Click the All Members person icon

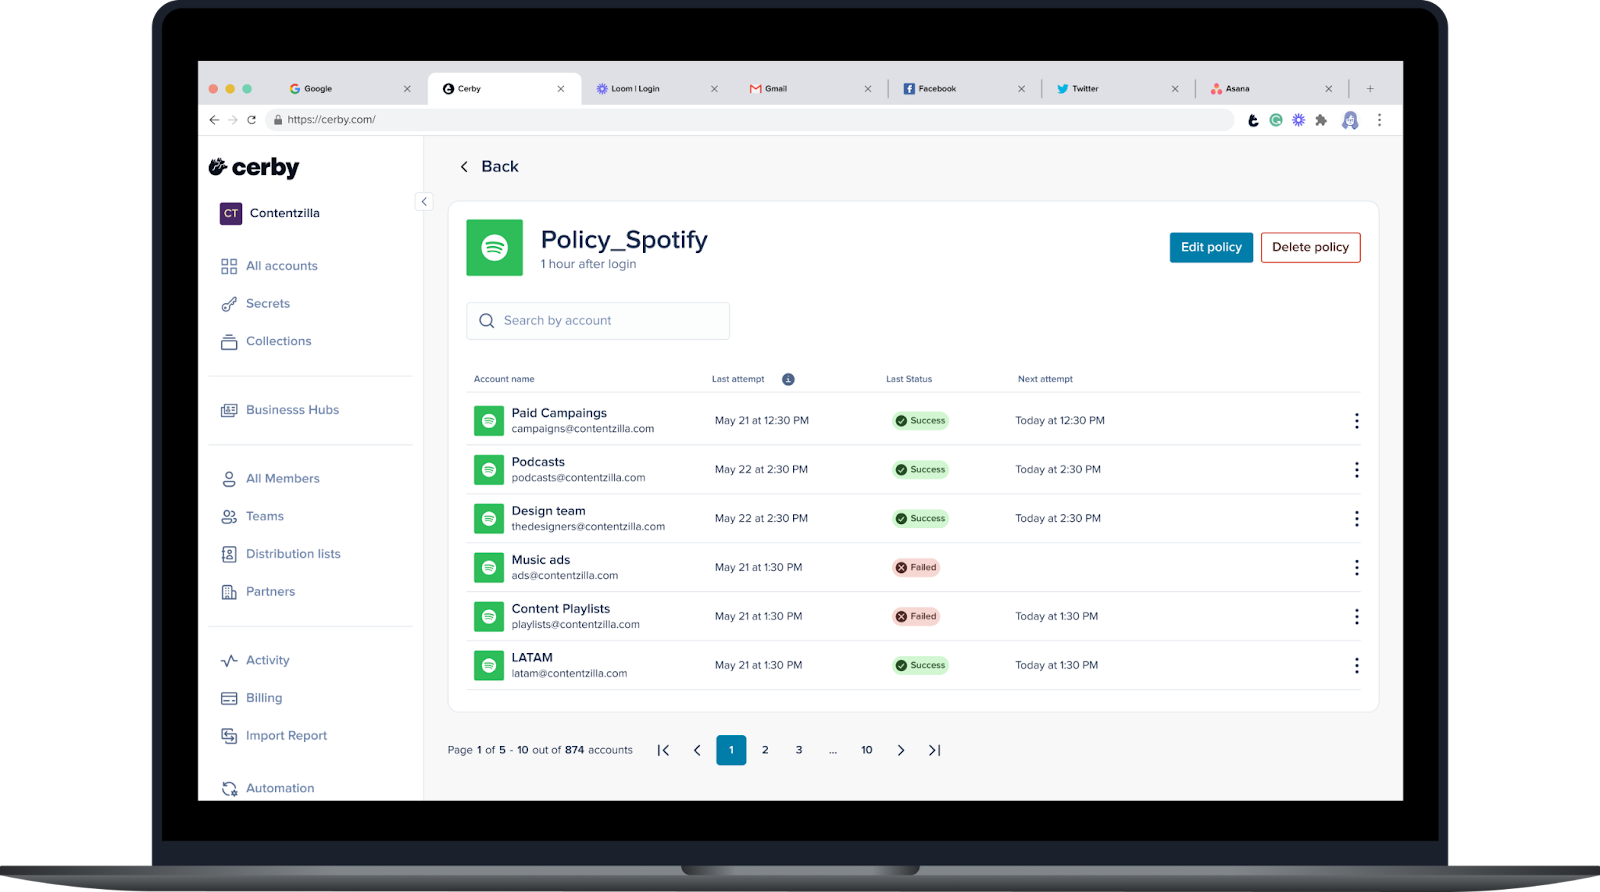[x=229, y=479]
